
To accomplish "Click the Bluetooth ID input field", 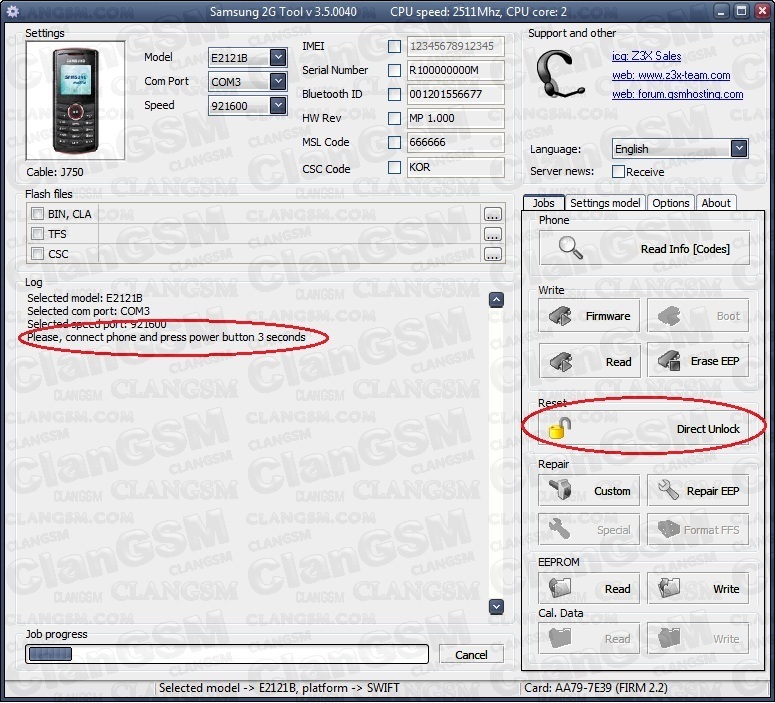I will point(455,94).
